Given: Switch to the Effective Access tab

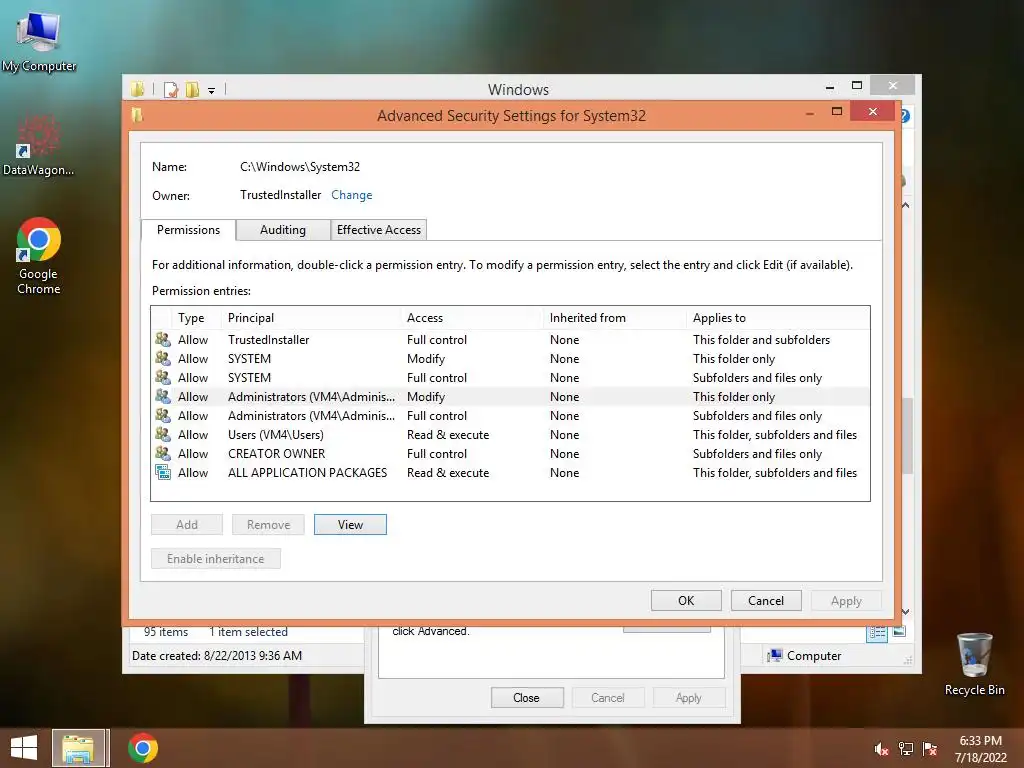Looking at the screenshot, I should tap(379, 230).
